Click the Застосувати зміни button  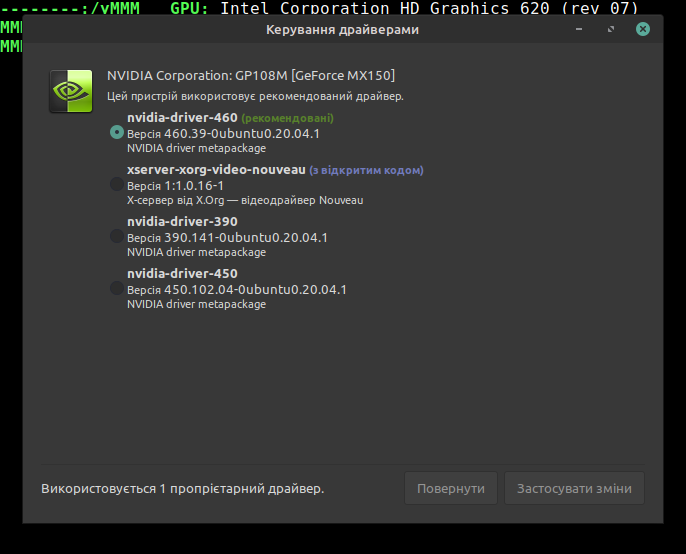click(574, 488)
